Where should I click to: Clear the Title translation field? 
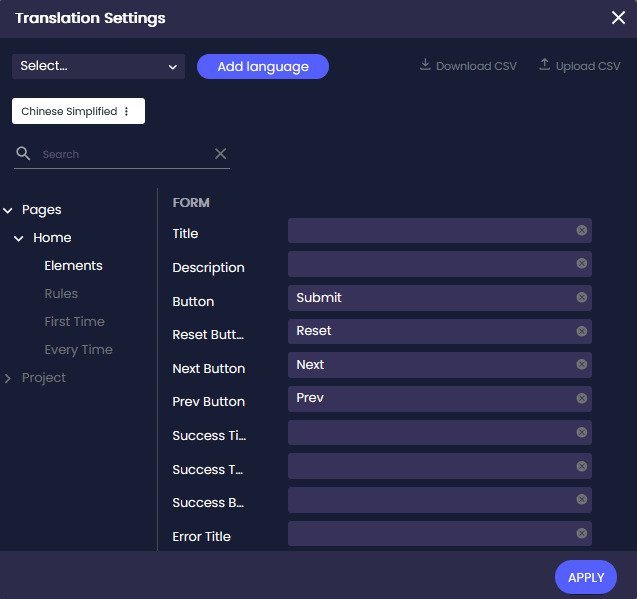tap(581, 230)
